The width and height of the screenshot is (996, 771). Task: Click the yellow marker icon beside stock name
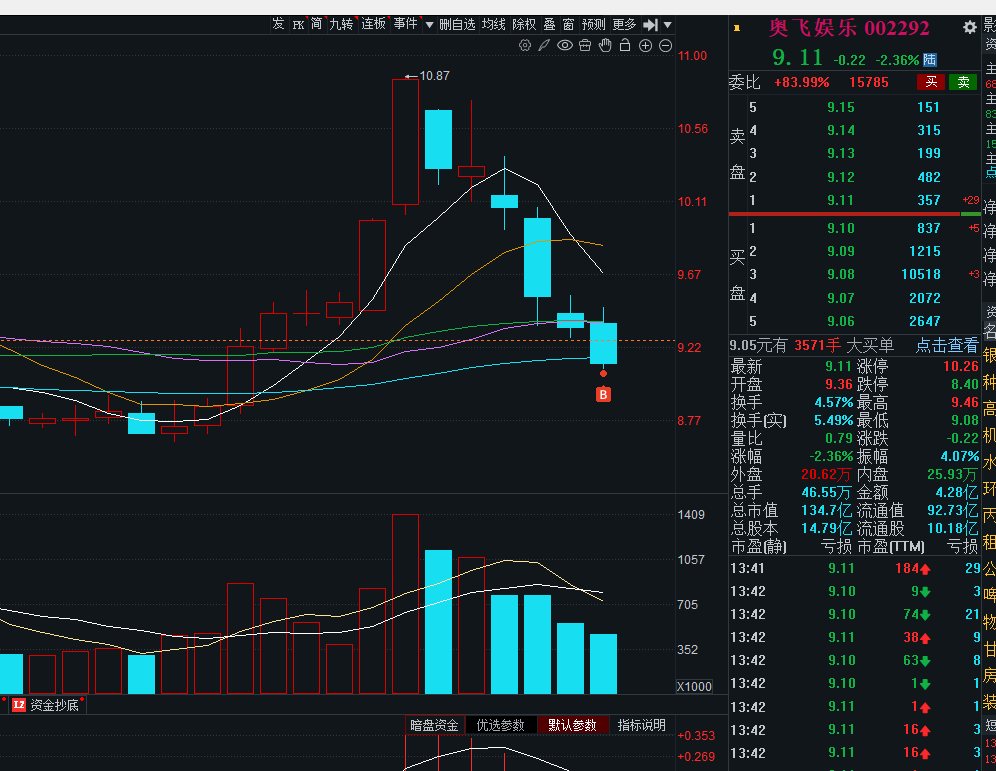[737, 28]
